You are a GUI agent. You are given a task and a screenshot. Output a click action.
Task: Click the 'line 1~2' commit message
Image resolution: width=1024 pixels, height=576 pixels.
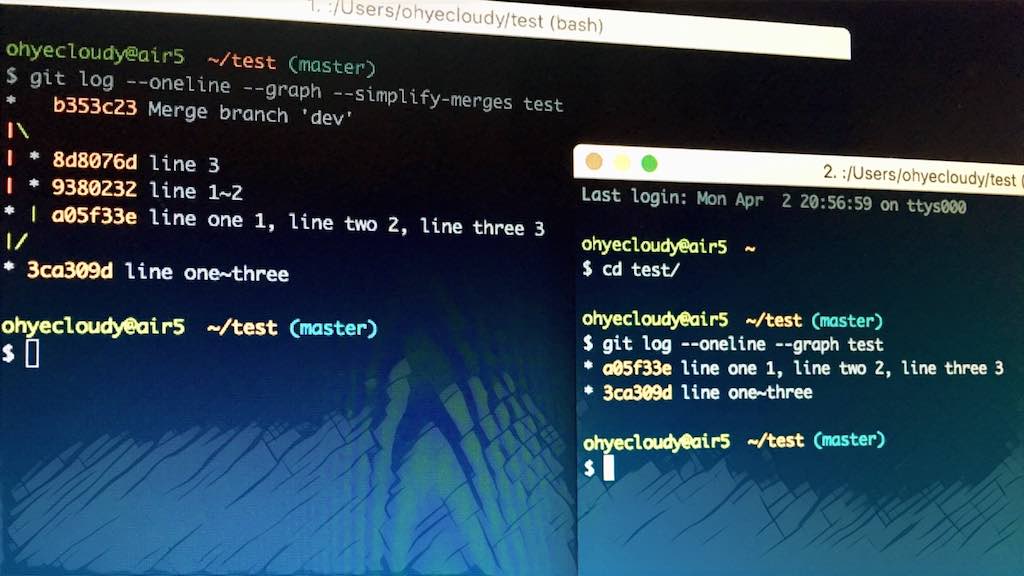[x=196, y=191]
